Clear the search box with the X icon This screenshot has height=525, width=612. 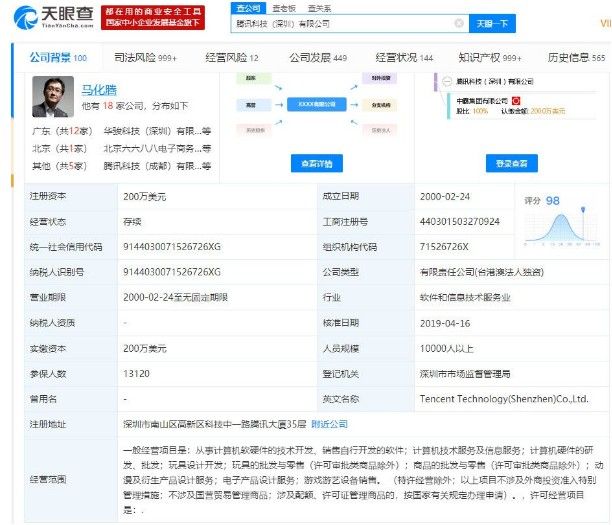[459, 23]
